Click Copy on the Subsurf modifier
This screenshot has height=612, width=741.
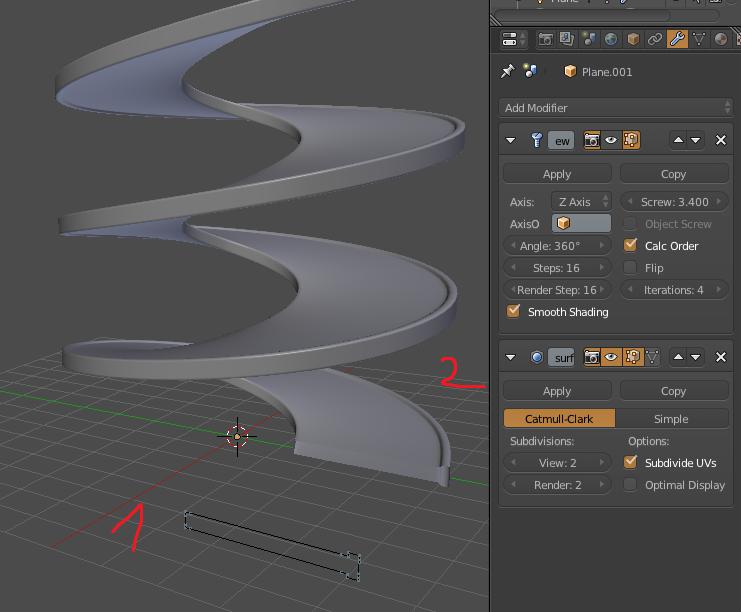pos(673,391)
